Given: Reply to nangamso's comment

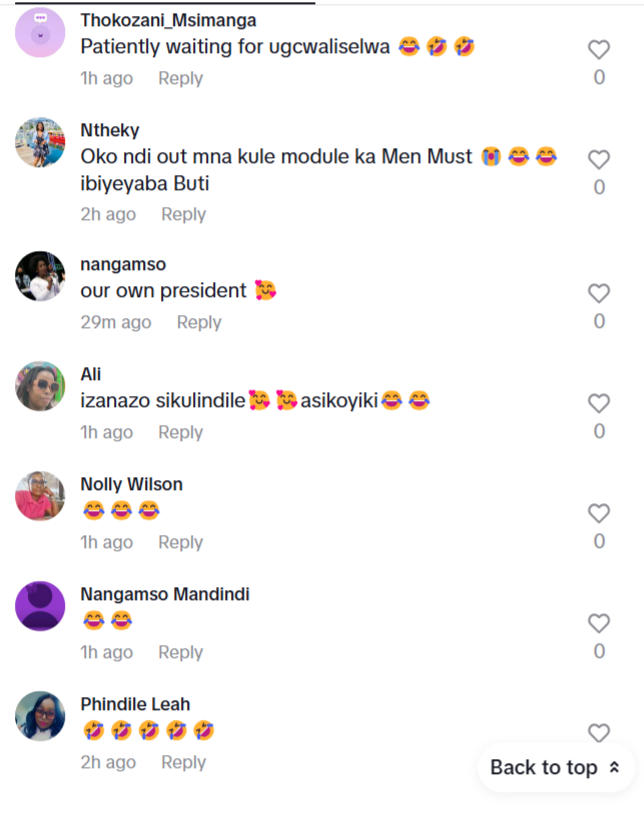Looking at the screenshot, I should point(199,322).
